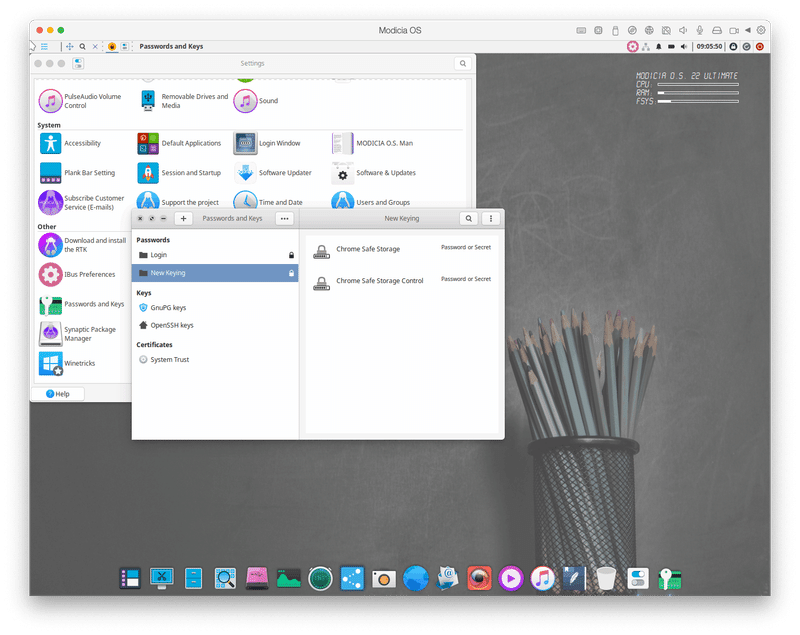Open the Software Updater settings icon
This screenshot has width=800, height=635.
(x=245, y=172)
